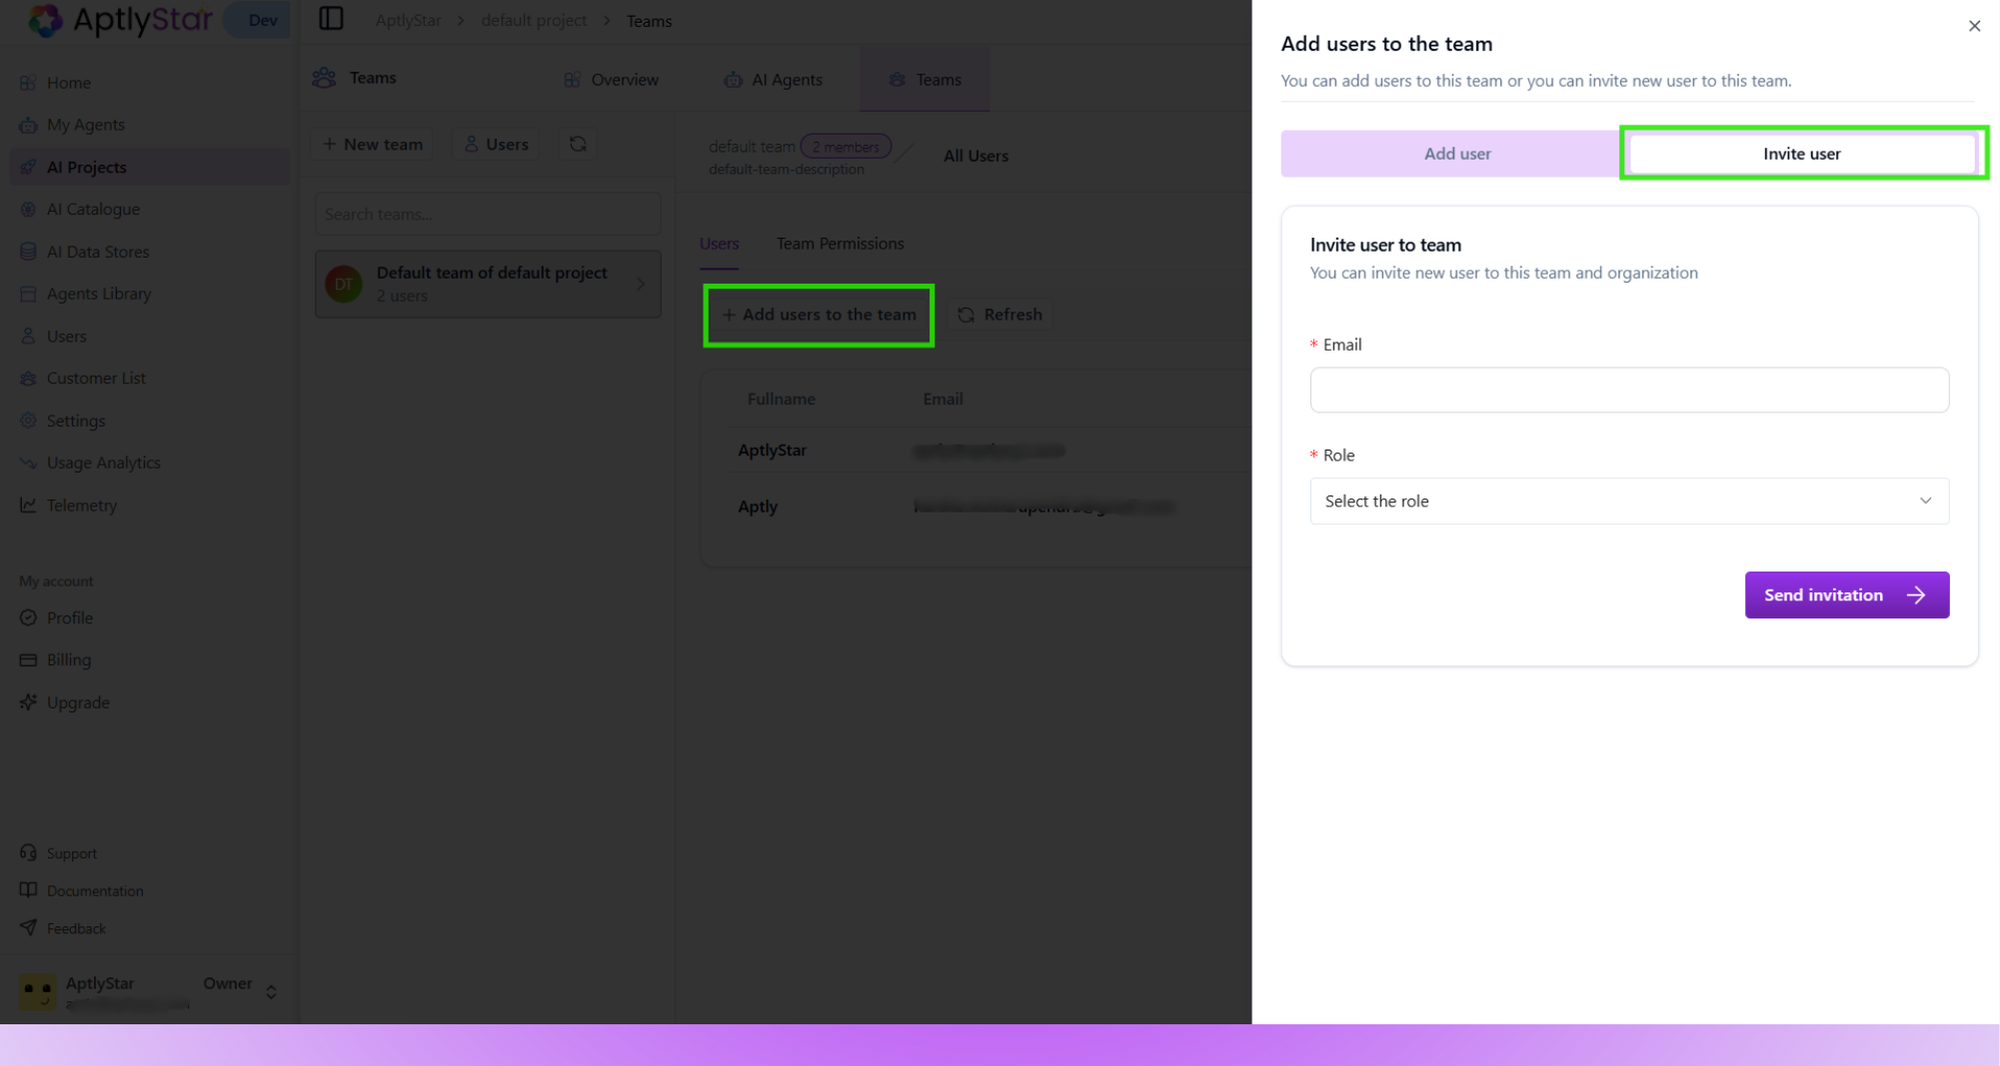Open the Customer List
This screenshot has height=1066, width=2000.
pyautogui.click(x=96, y=378)
